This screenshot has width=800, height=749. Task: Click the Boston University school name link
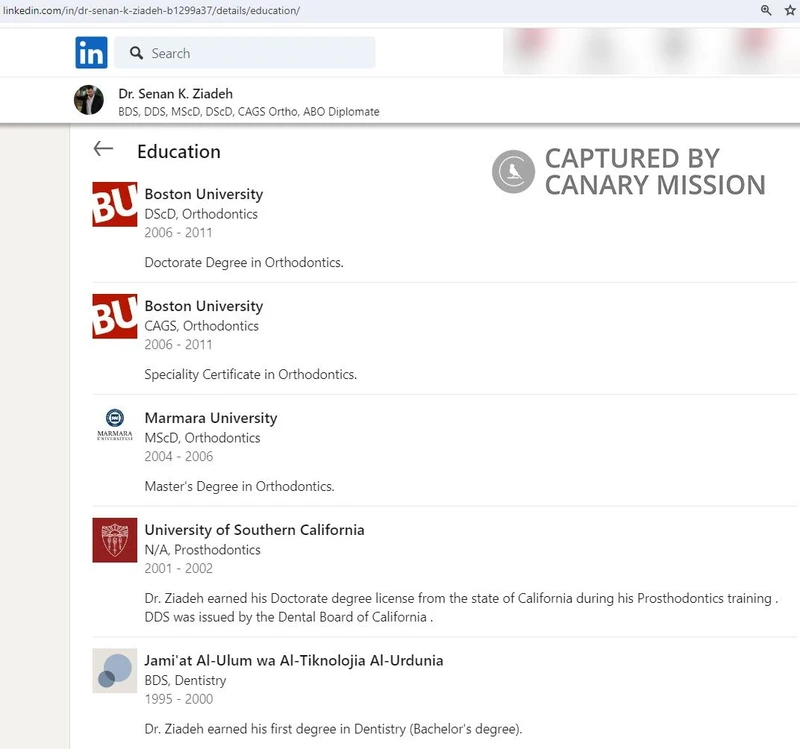(204, 193)
